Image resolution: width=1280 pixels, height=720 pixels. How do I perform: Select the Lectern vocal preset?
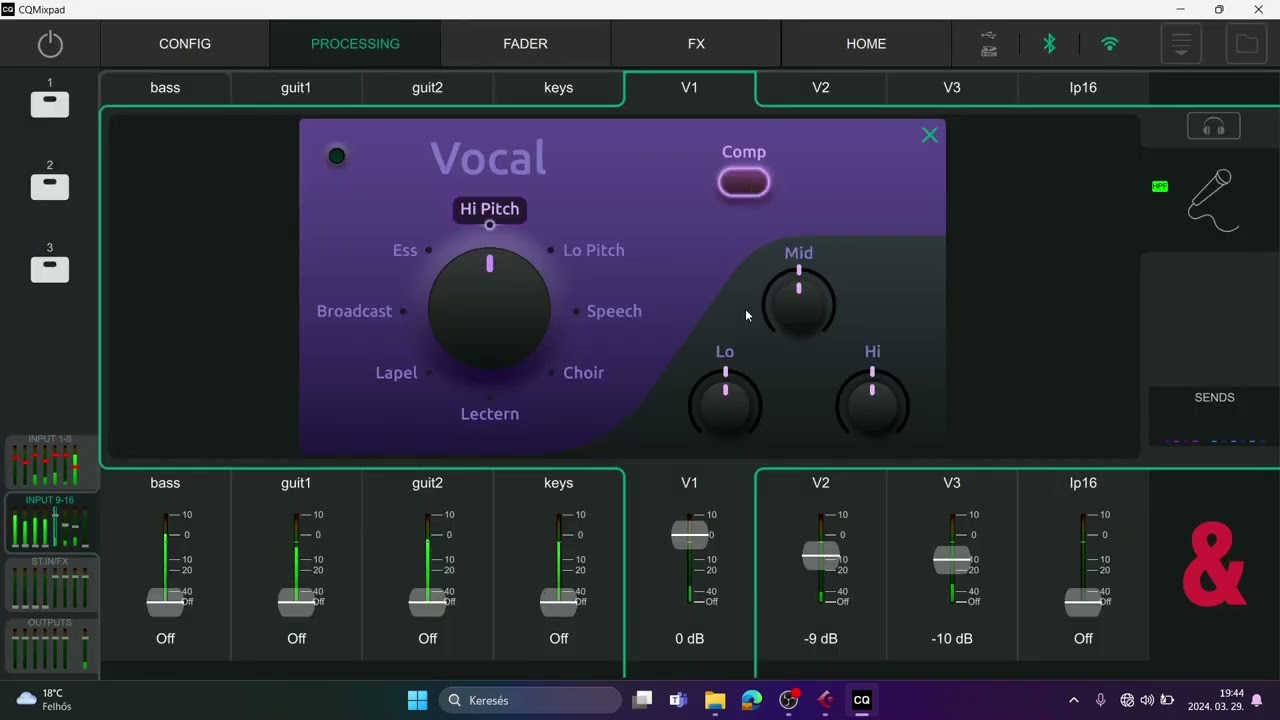click(x=490, y=414)
